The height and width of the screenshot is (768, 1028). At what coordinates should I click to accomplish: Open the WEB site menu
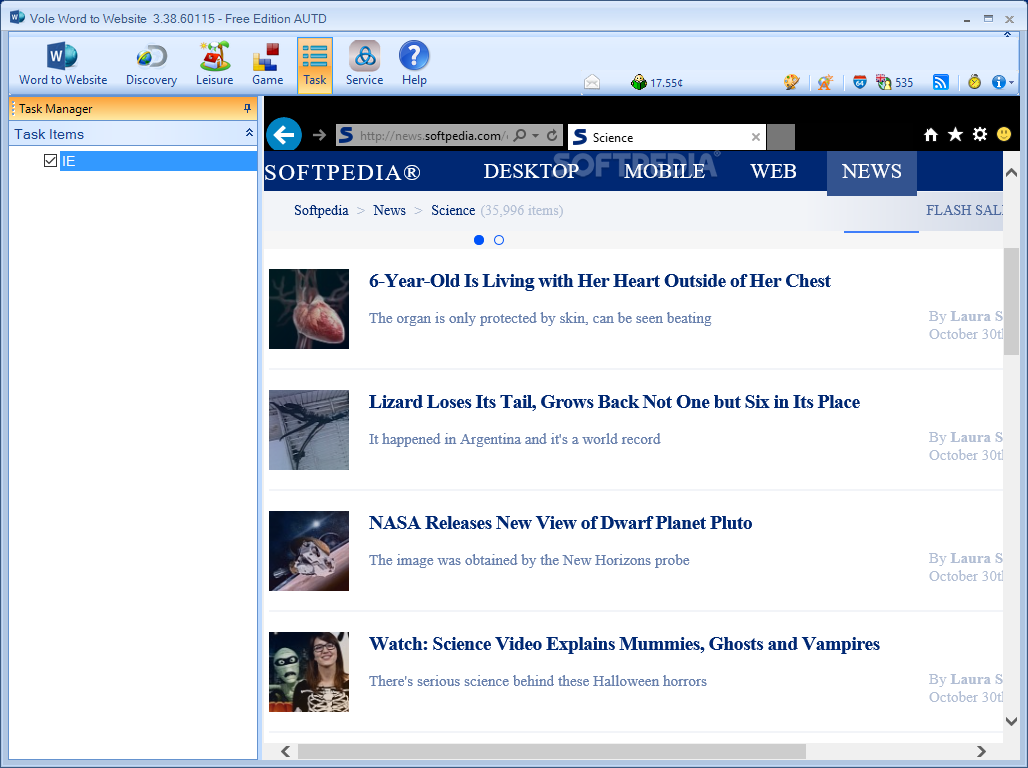click(773, 171)
